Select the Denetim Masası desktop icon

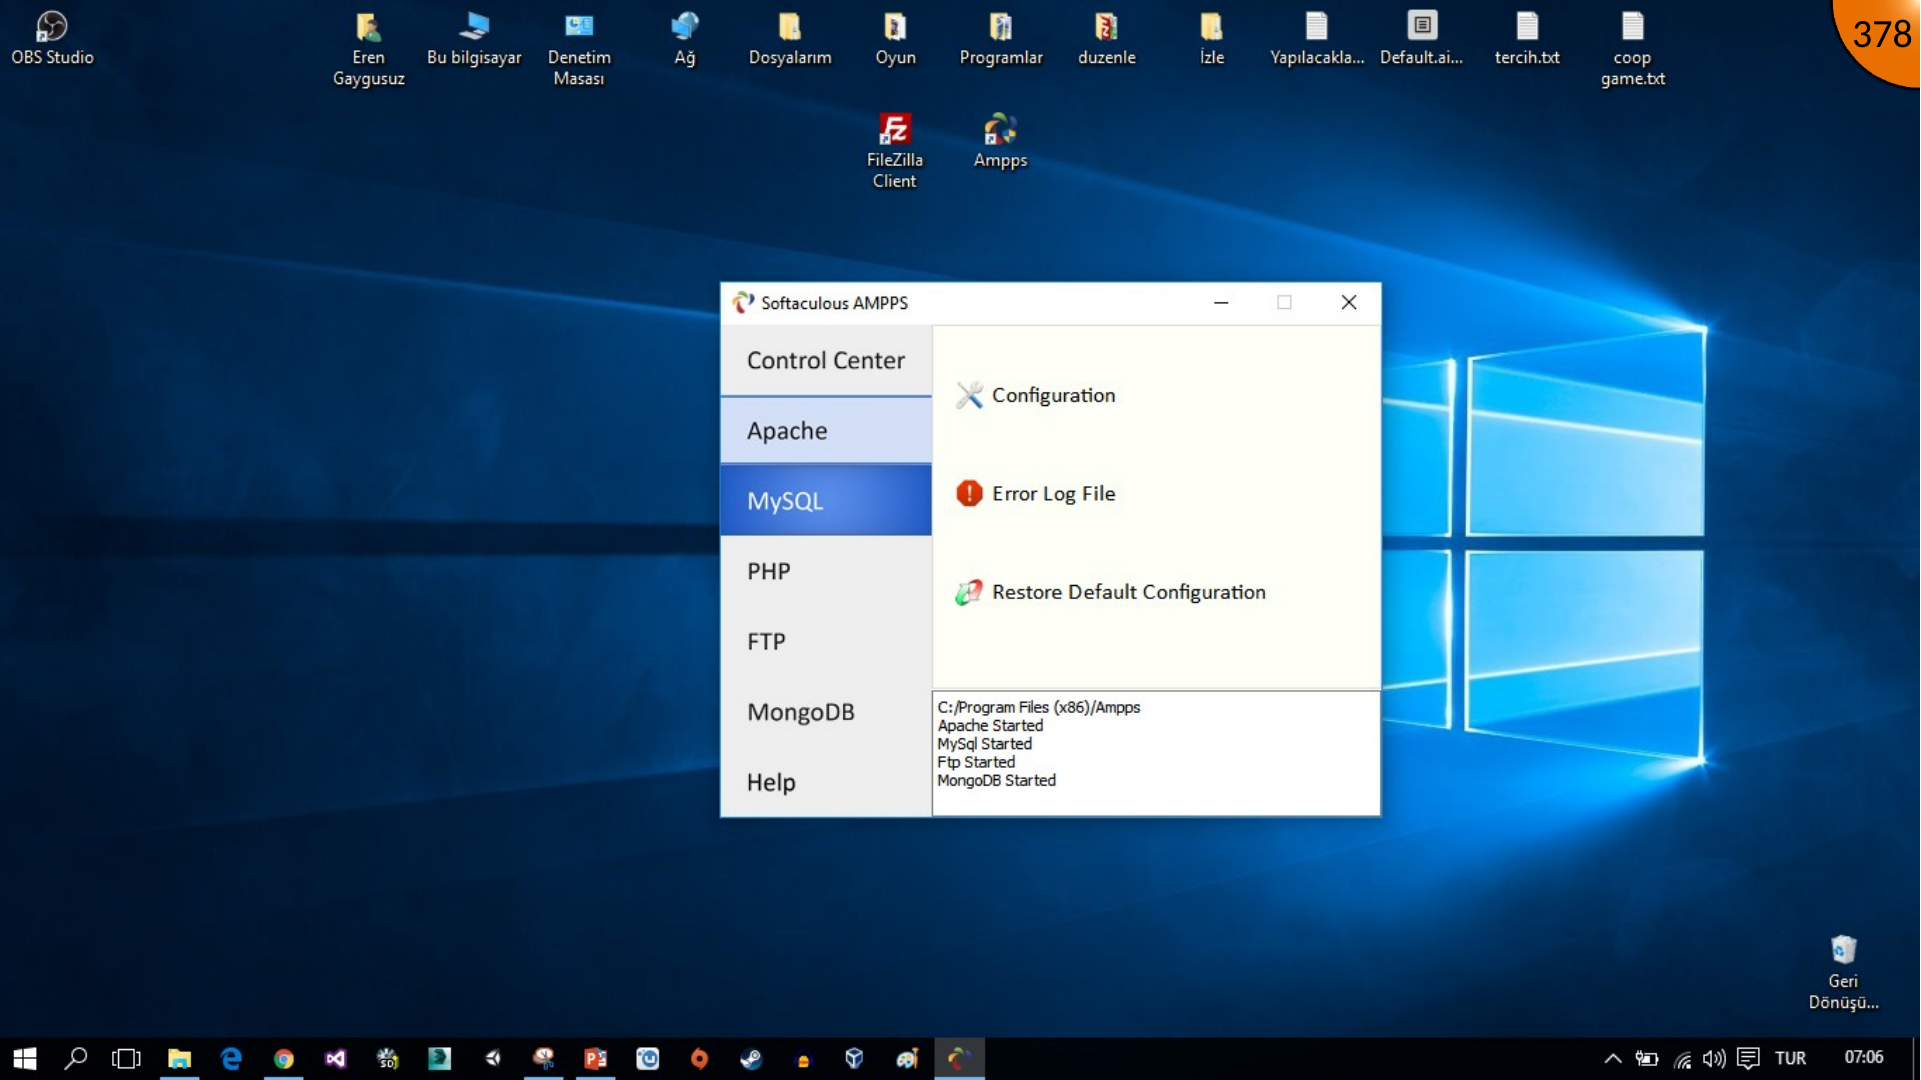pos(579,49)
